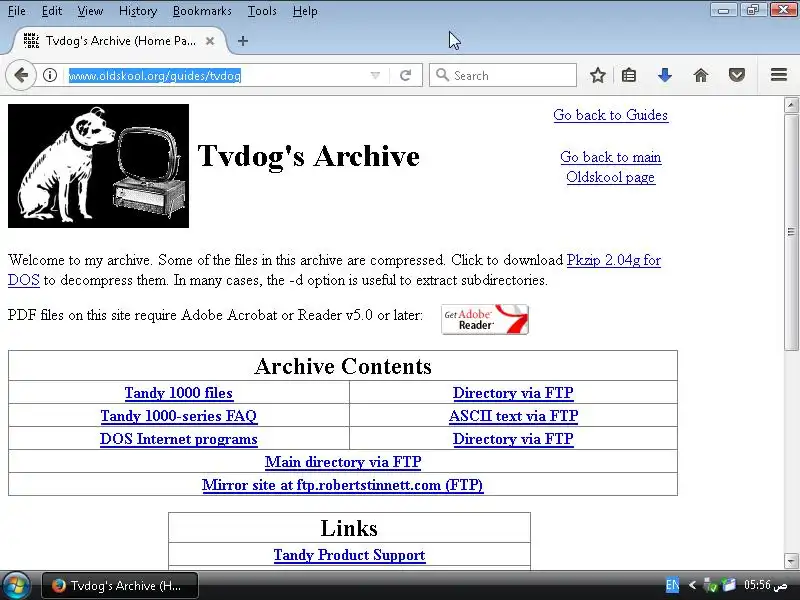This screenshot has height=600, width=800.
Task: Open DOS Internet programs link
Action: tap(179, 439)
